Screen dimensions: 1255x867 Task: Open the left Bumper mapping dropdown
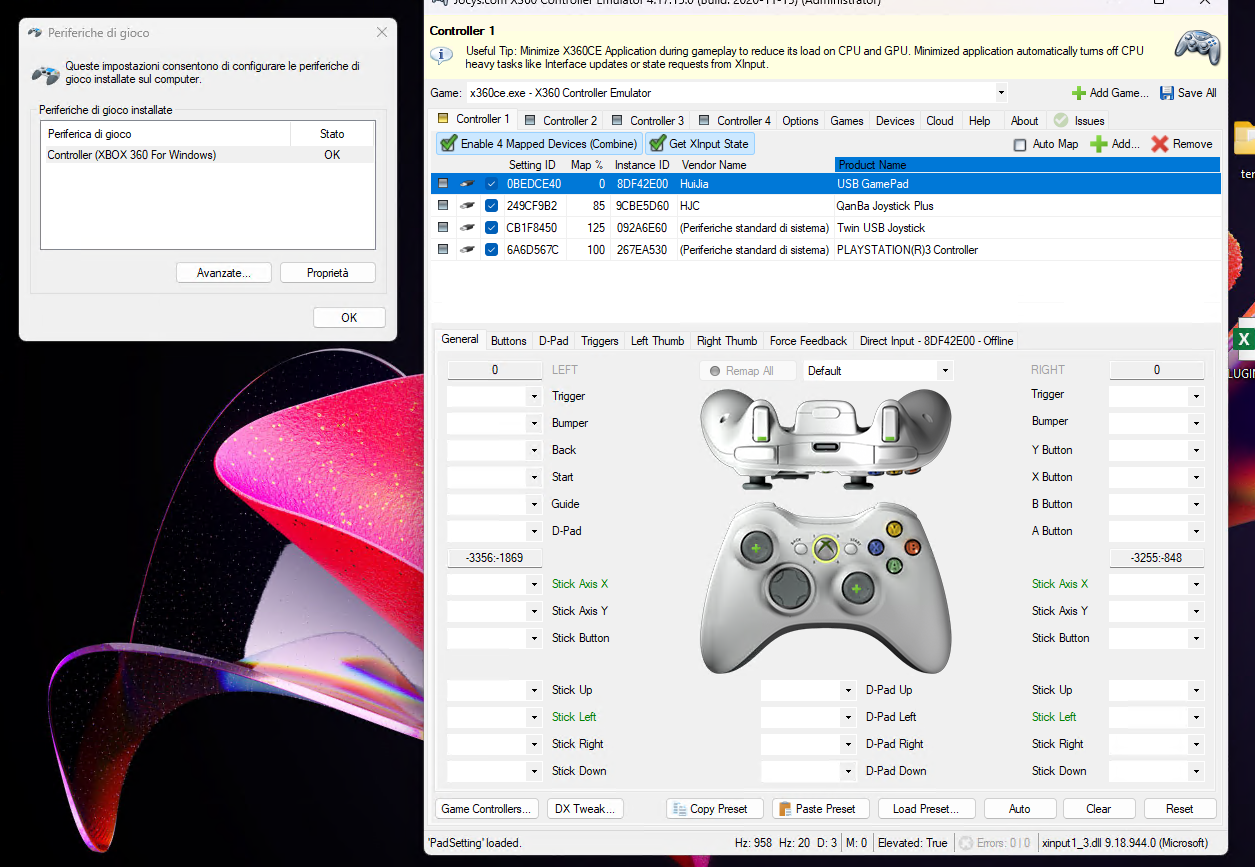point(534,424)
